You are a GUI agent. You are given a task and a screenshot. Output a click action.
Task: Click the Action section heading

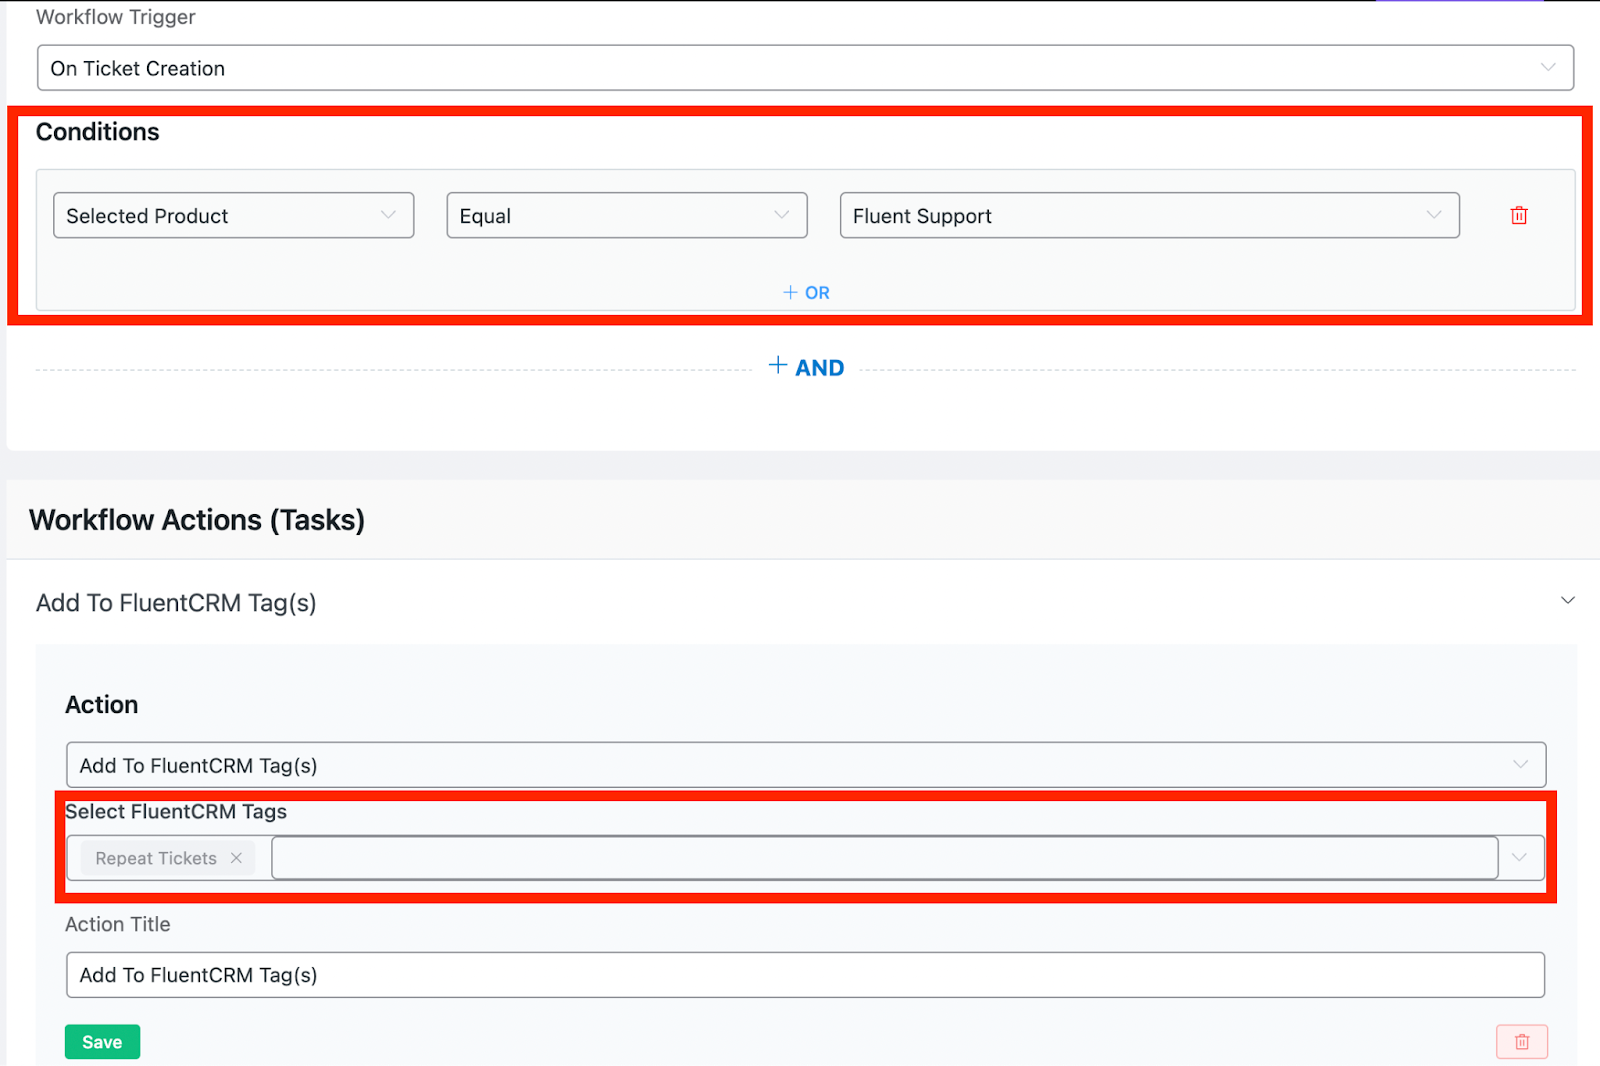[x=102, y=705]
